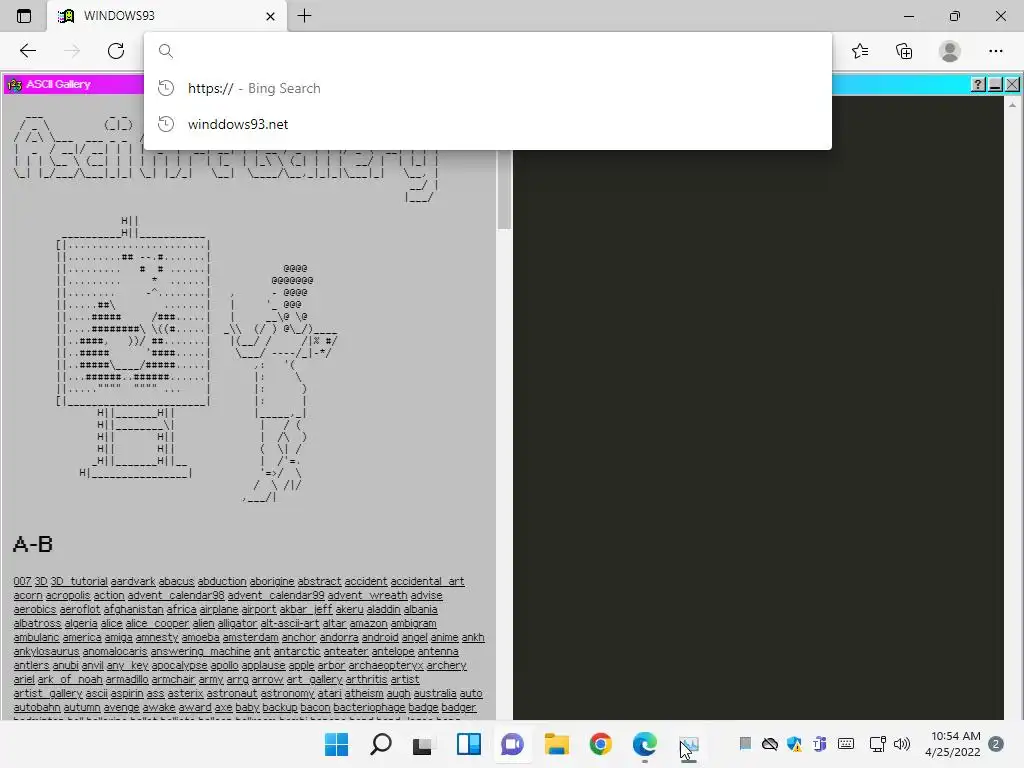Open the 'android' link
This screenshot has height=768, width=1024.
click(379, 637)
